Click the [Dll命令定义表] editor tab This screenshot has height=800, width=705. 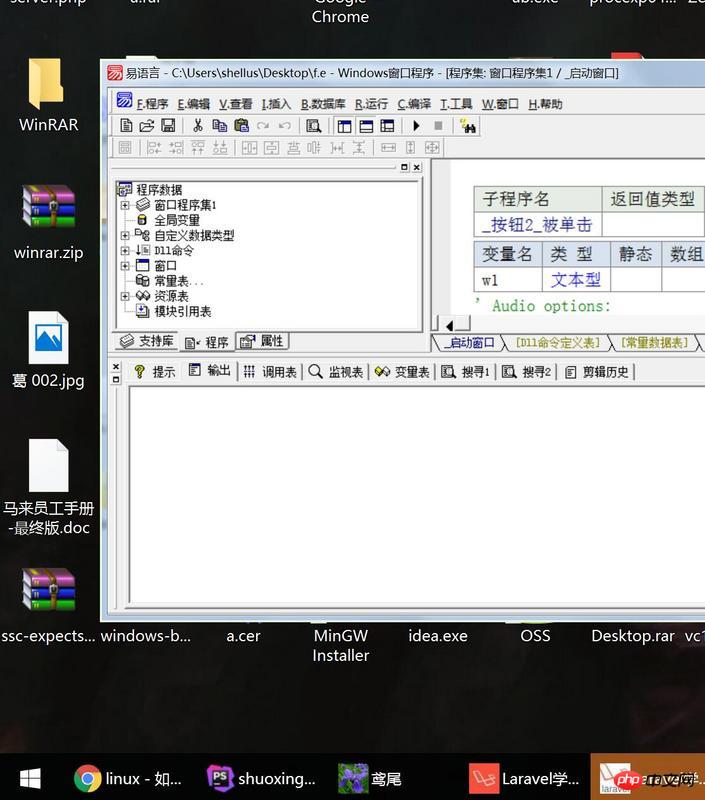point(557,343)
